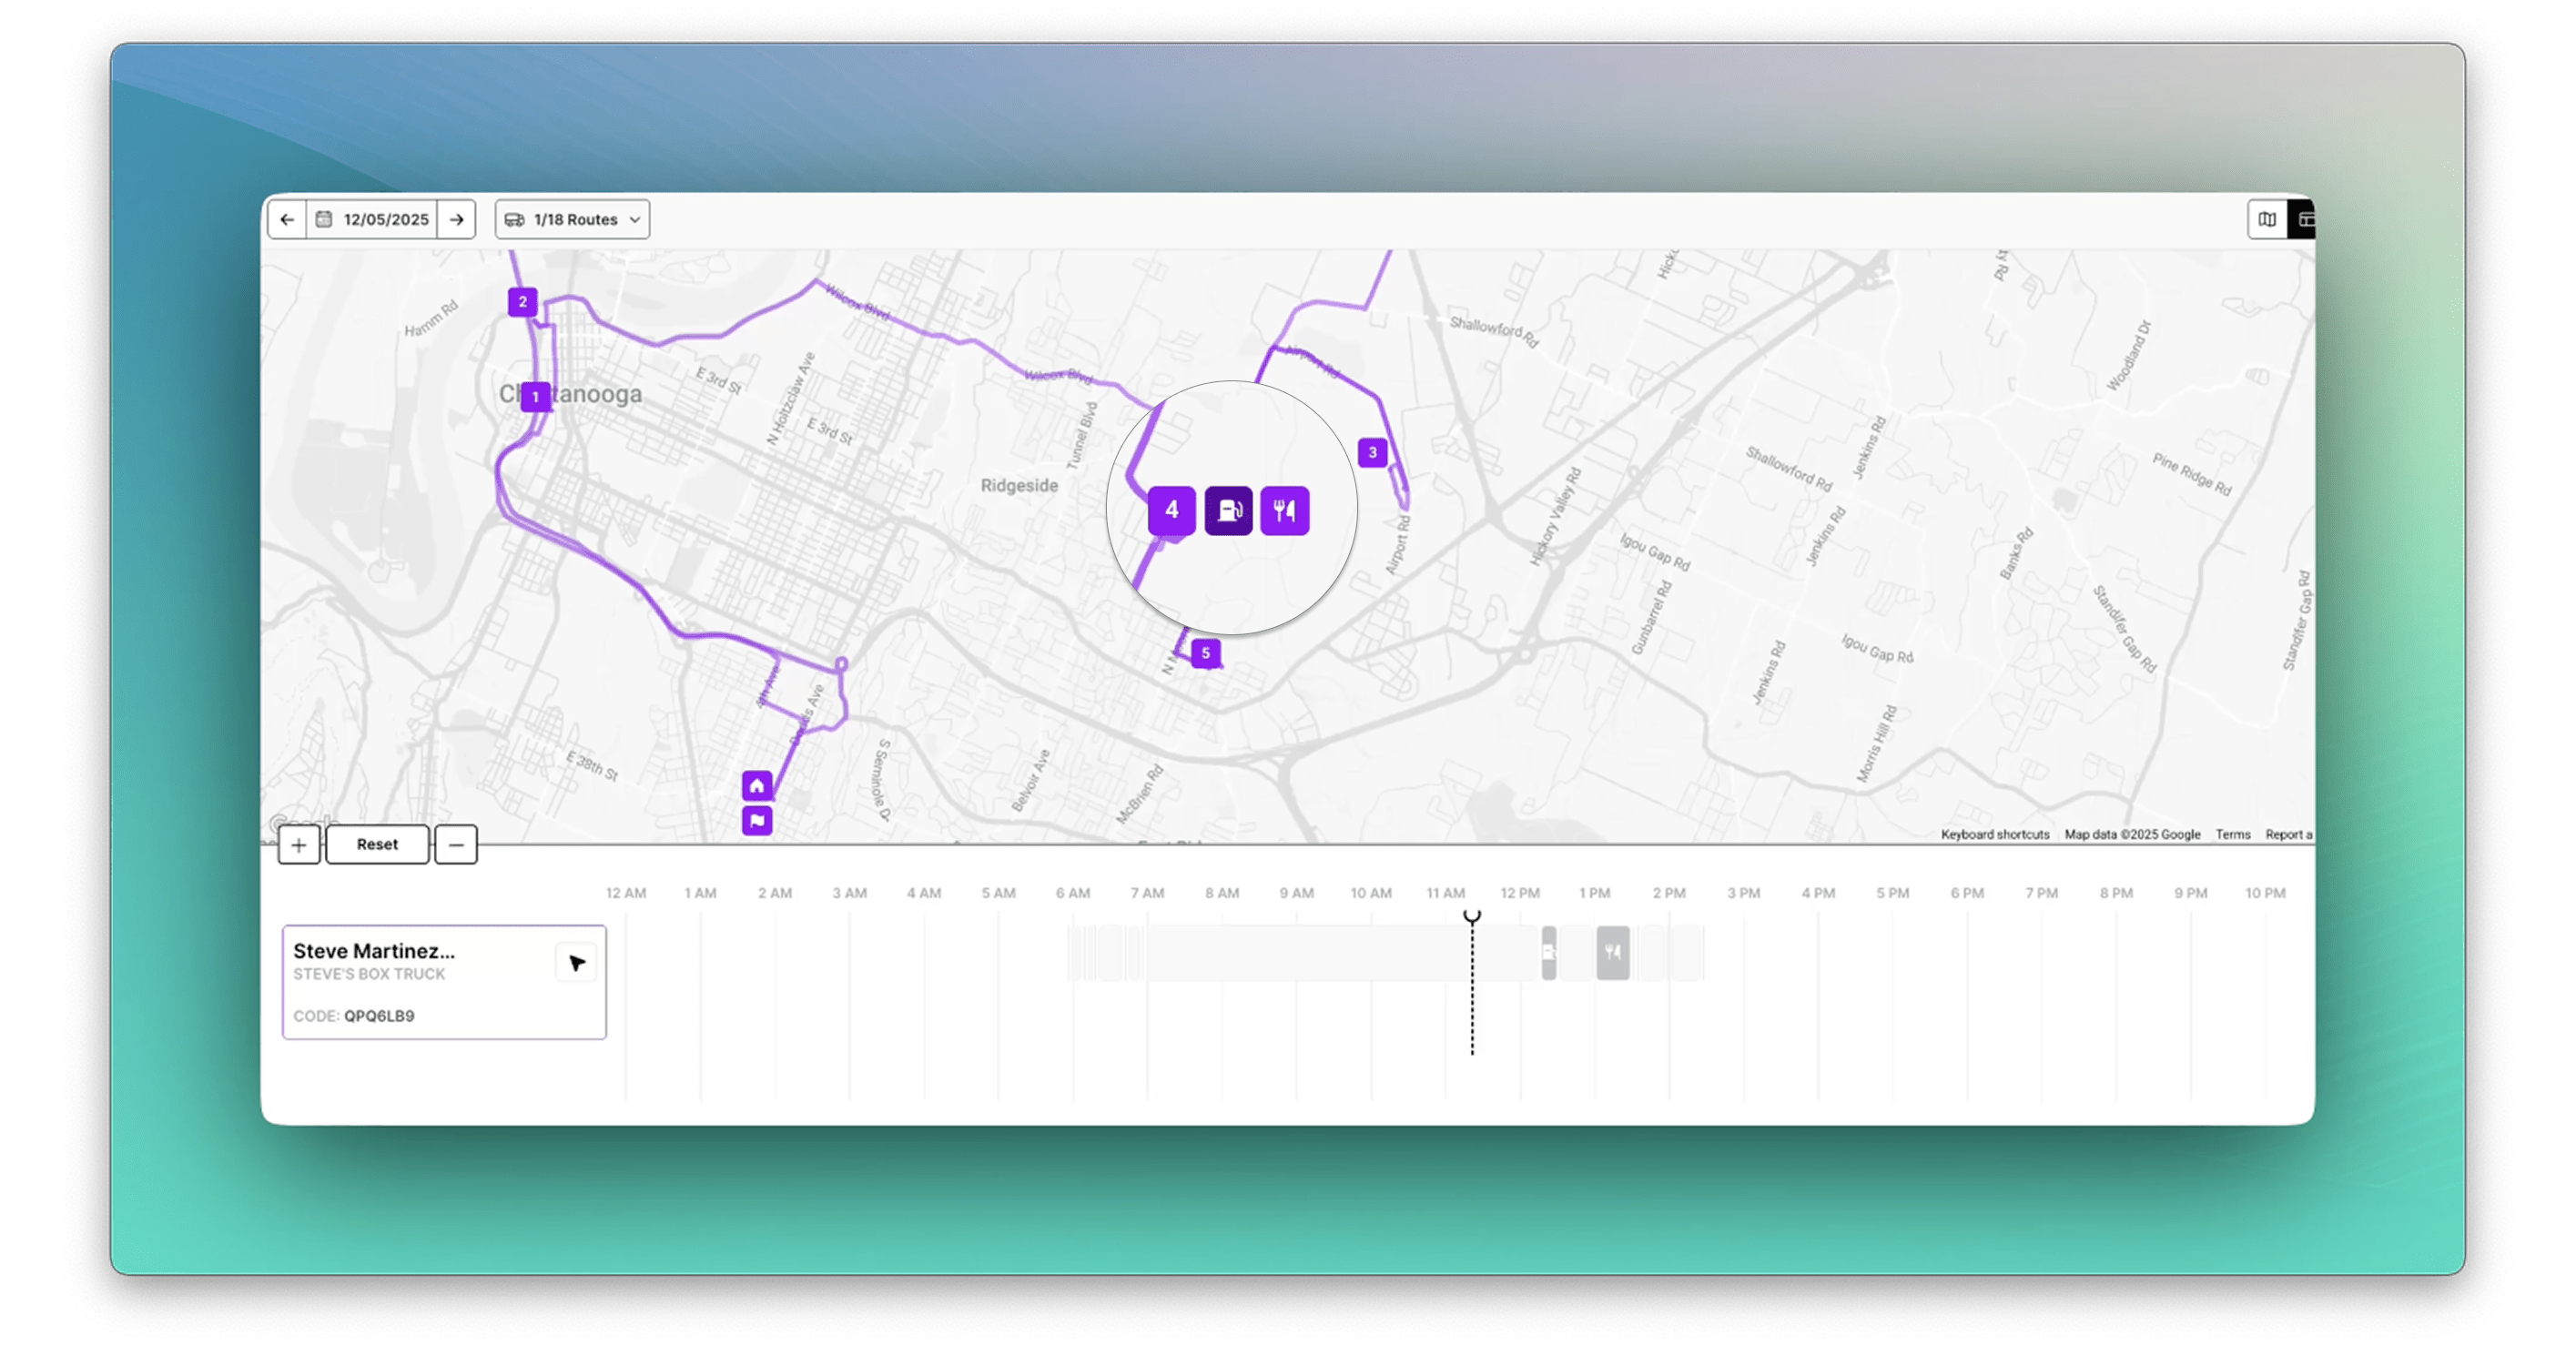This screenshot has width=2576, height=1345.
Task: Navigate to the next day with the right arrow
Action: click(x=457, y=219)
